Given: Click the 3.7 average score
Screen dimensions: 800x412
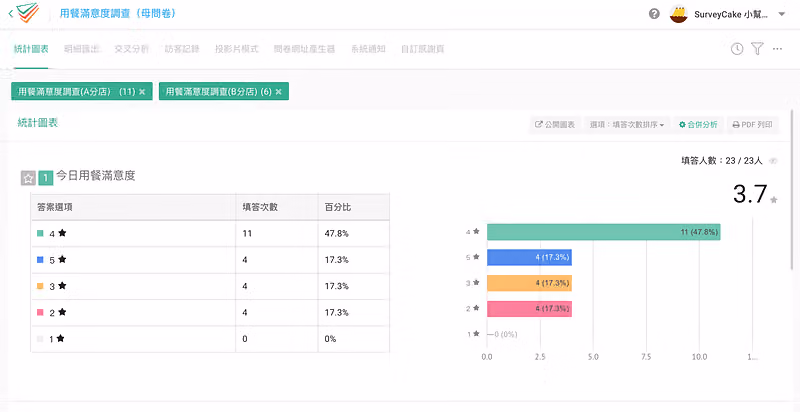Looking at the screenshot, I should coord(750,194).
